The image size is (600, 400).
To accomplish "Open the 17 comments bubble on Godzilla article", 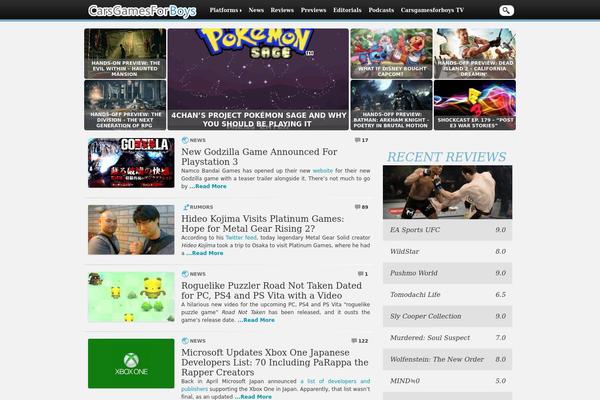I will tap(361, 140).
